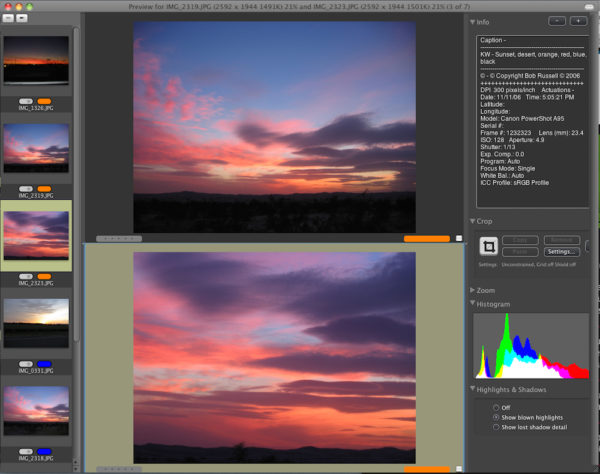This screenshot has width=600, height=474.
Task: Collapse the Histogram section
Action: (x=472, y=304)
